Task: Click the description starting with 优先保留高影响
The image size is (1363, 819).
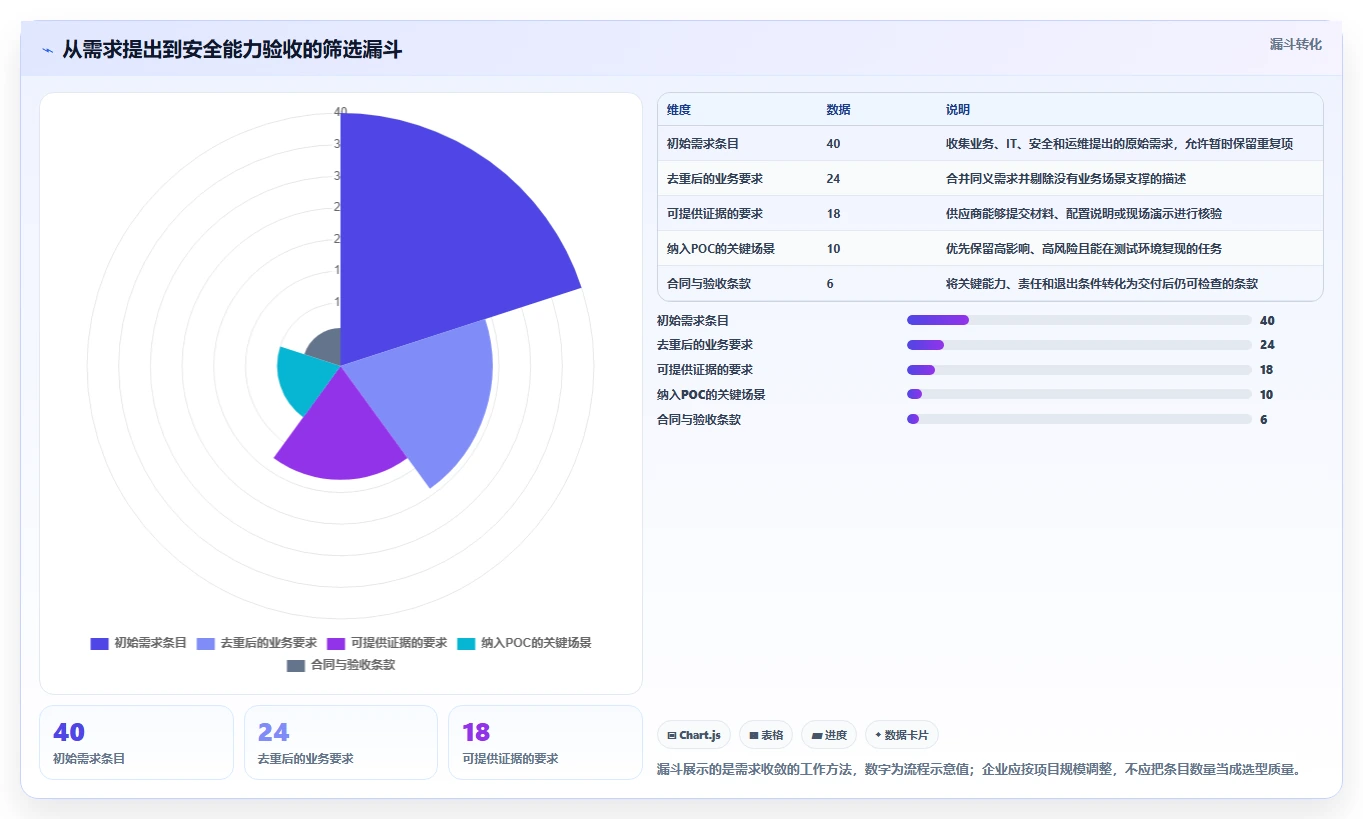Action: (x=1084, y=248)
